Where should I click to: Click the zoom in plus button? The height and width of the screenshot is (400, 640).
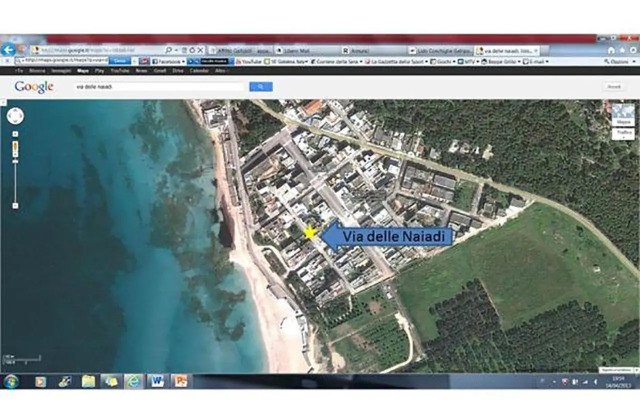15,135
